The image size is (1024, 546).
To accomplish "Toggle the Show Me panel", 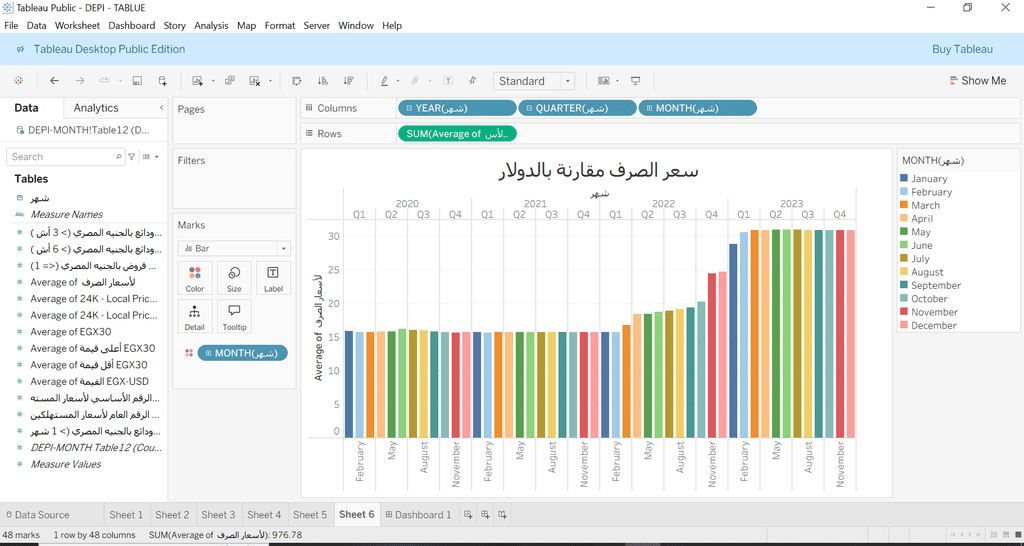I will (977, 81).
